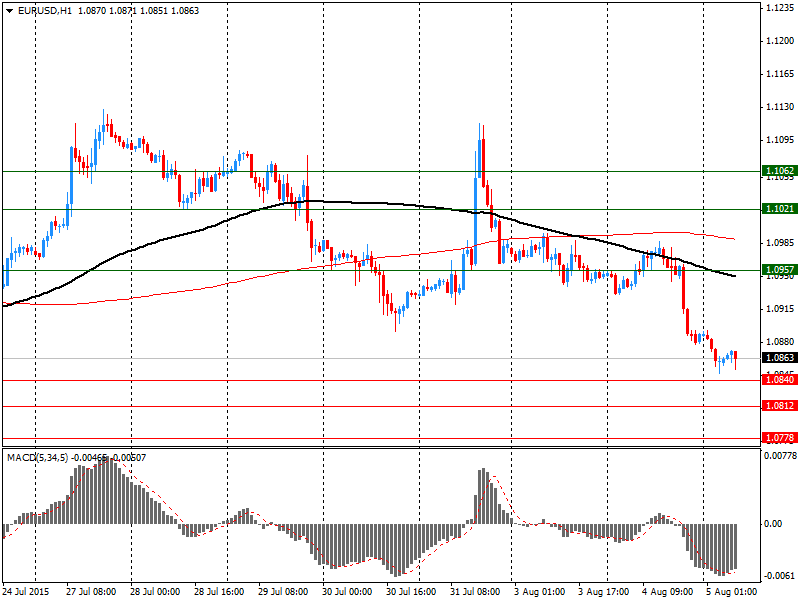Click the 24 Jul 2015 date label
This screenshot has height=600, width=800.
click(26, 592)
